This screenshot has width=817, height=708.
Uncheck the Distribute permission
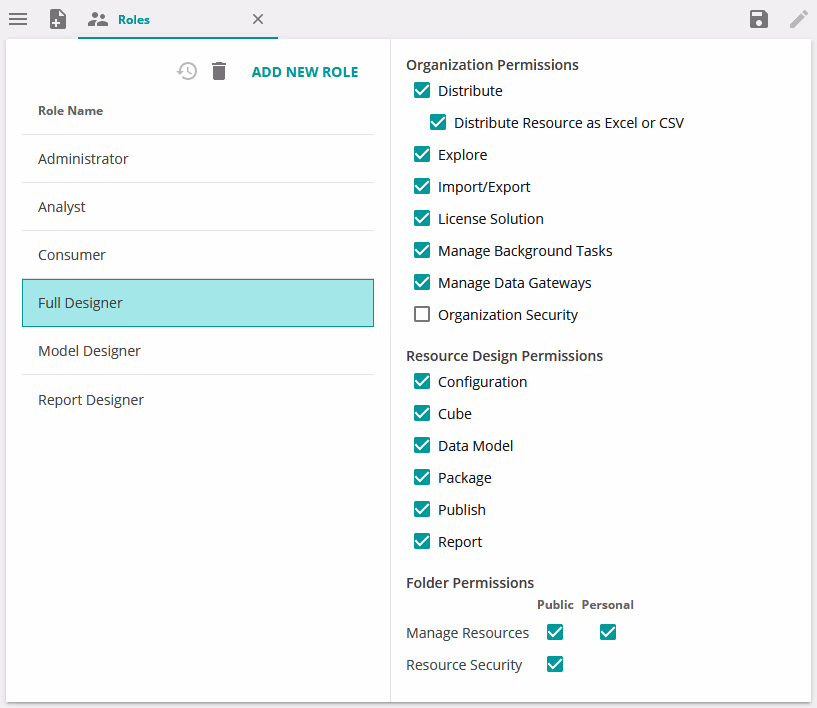click(x=422, y=91)
